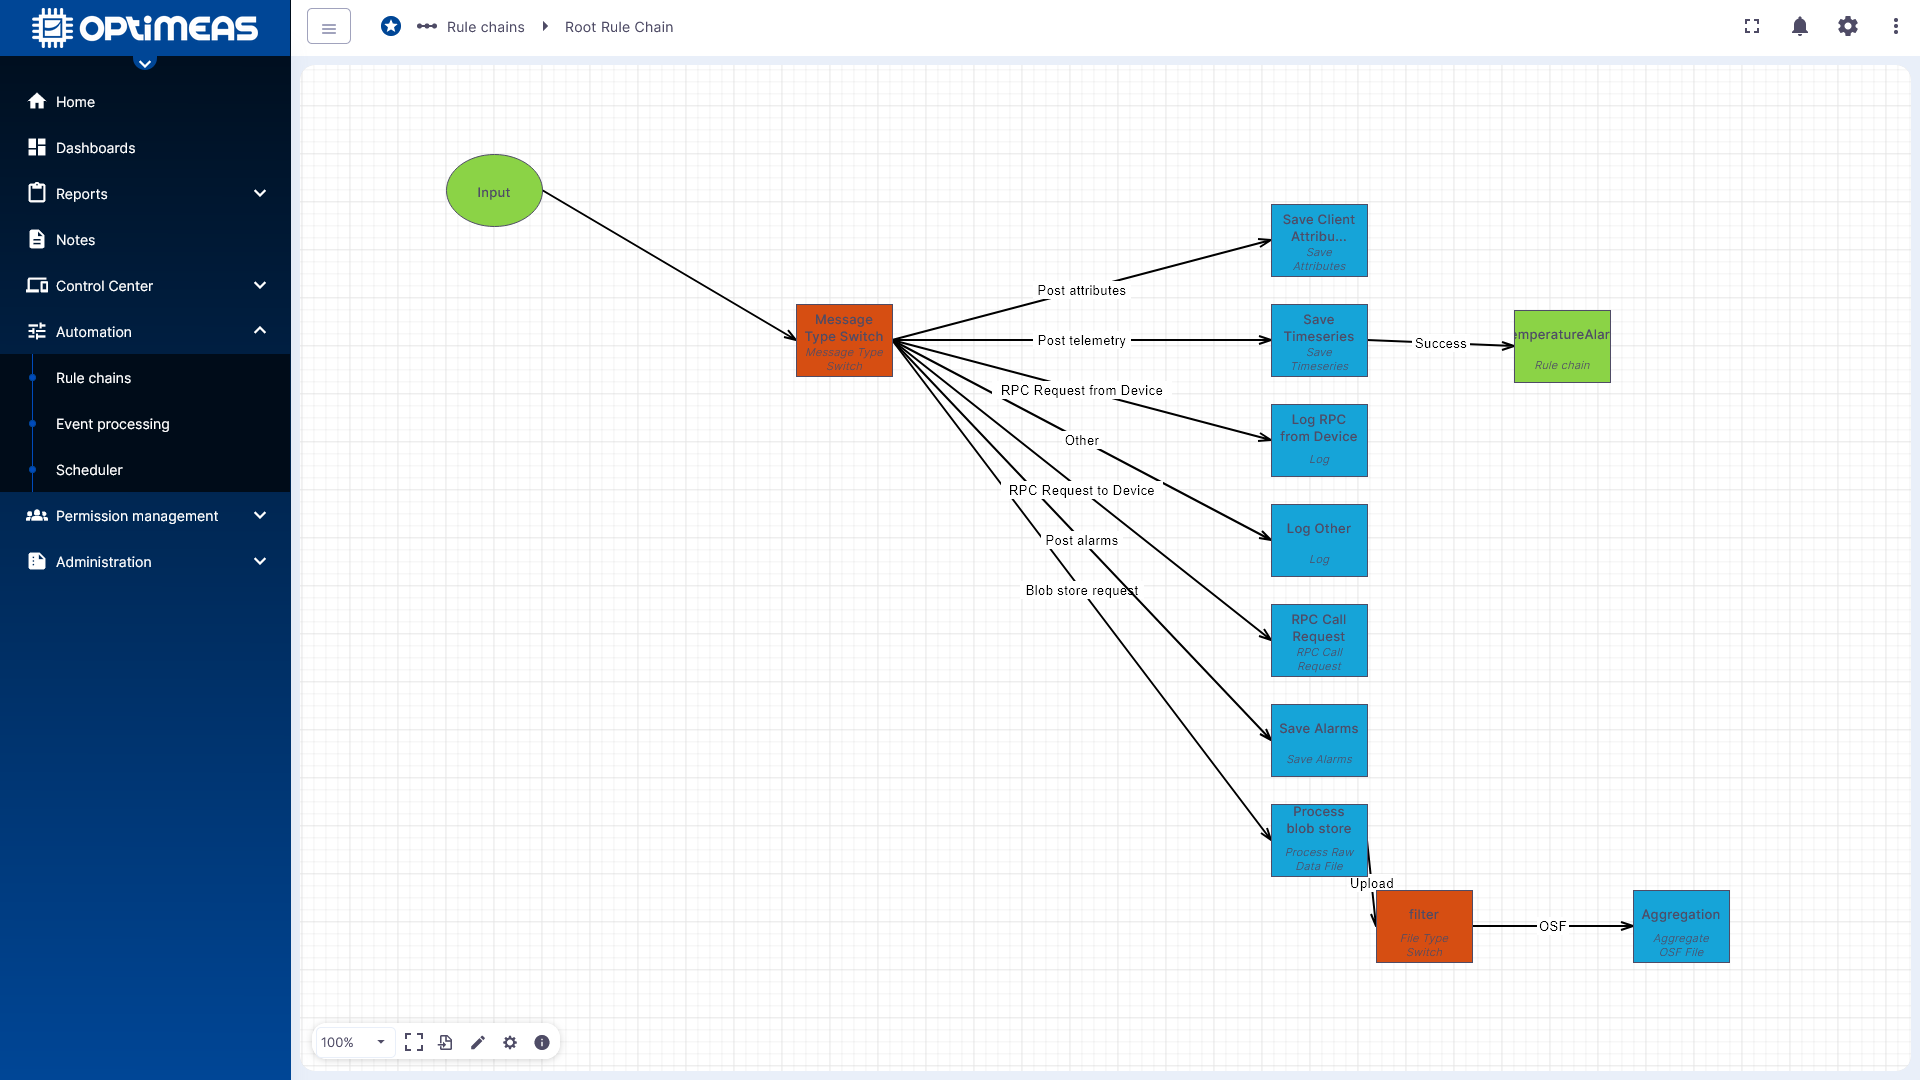Expand the Administration chevron
The width and height of the screenshot is (1920, 1080).
tap(260, 561)
